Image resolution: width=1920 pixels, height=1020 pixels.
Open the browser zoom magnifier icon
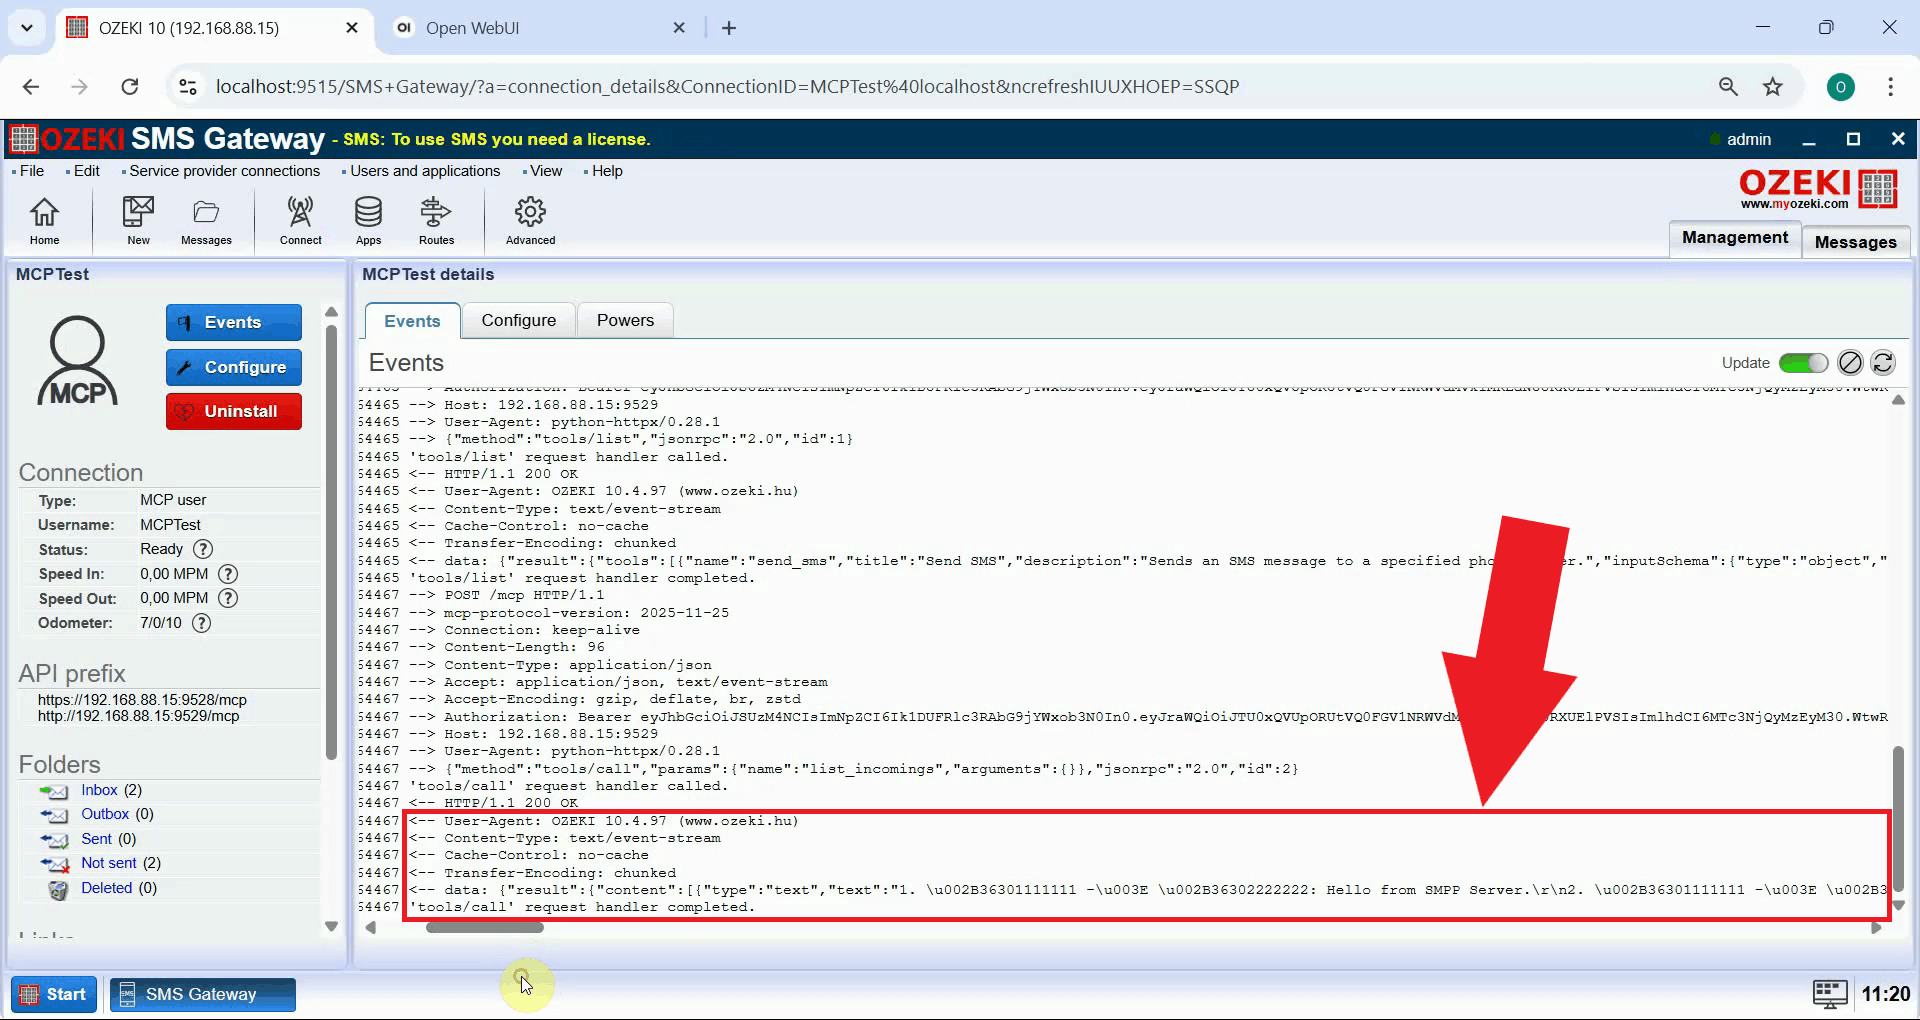tap(1728, 87)
